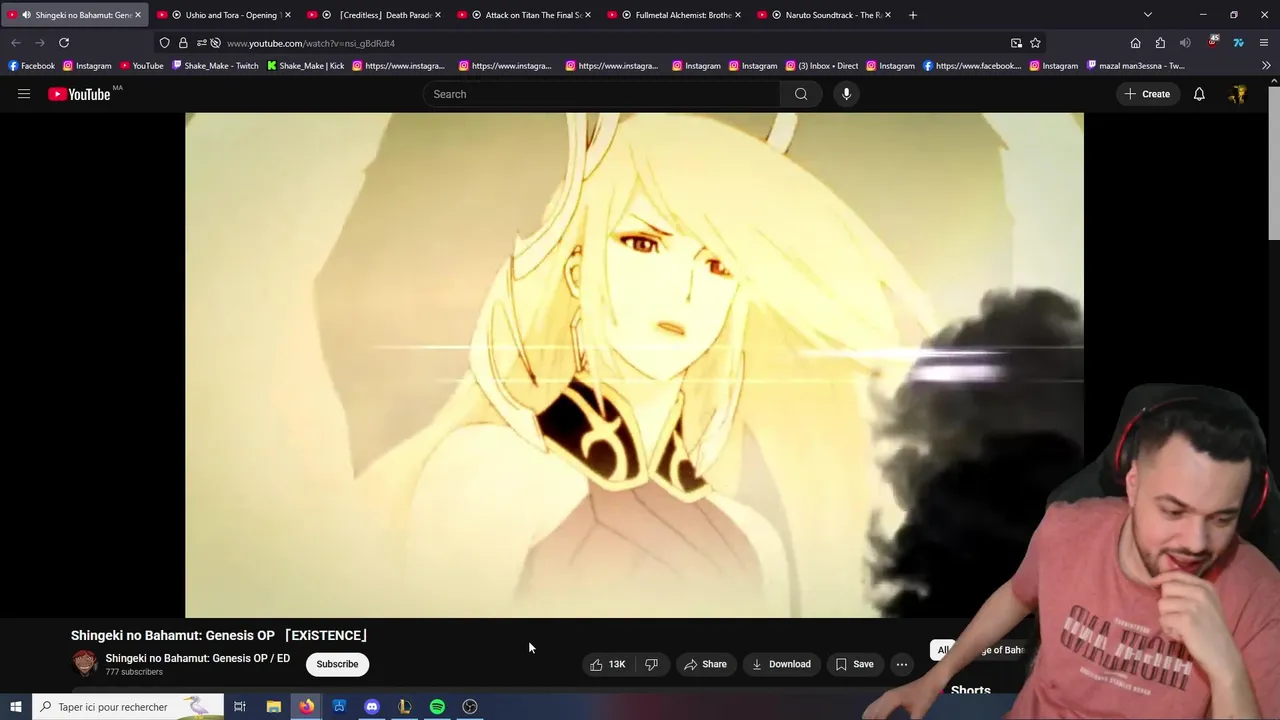1280x720 pixels.
Task: Open the red extension icon with badge
Action: [1213, 43]
